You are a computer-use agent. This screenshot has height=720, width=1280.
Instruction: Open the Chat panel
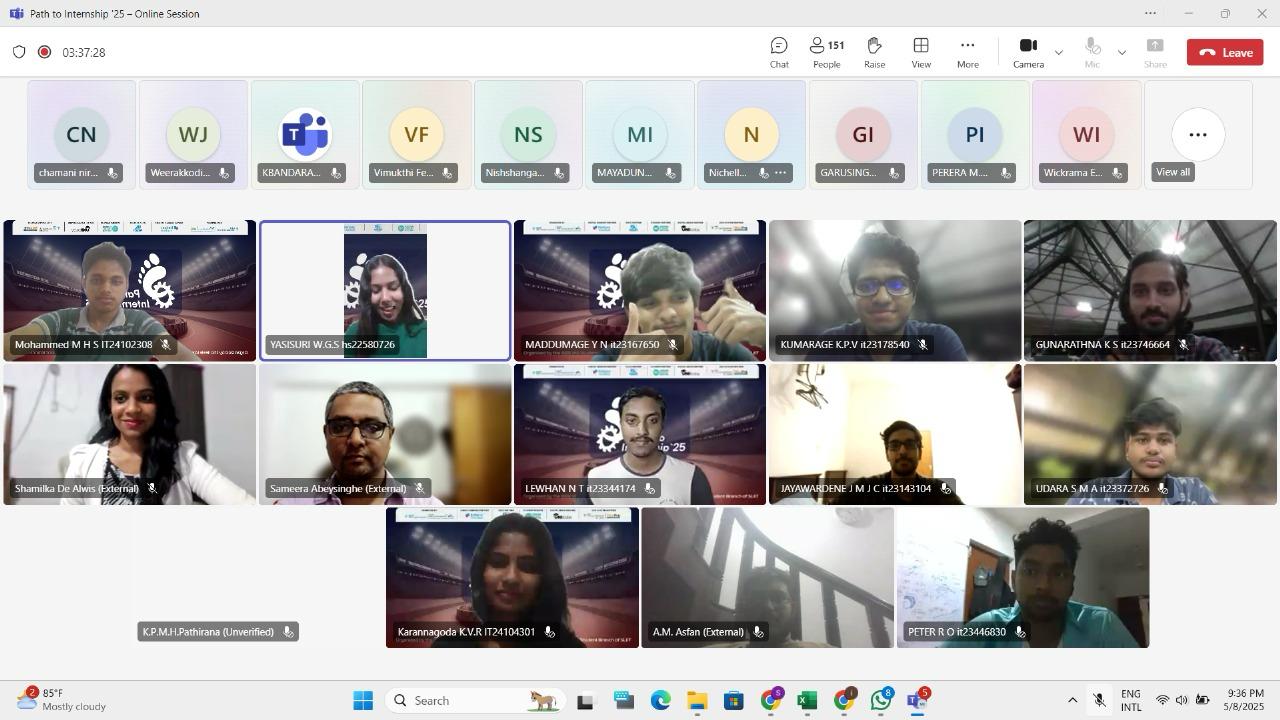coord(779,53)
